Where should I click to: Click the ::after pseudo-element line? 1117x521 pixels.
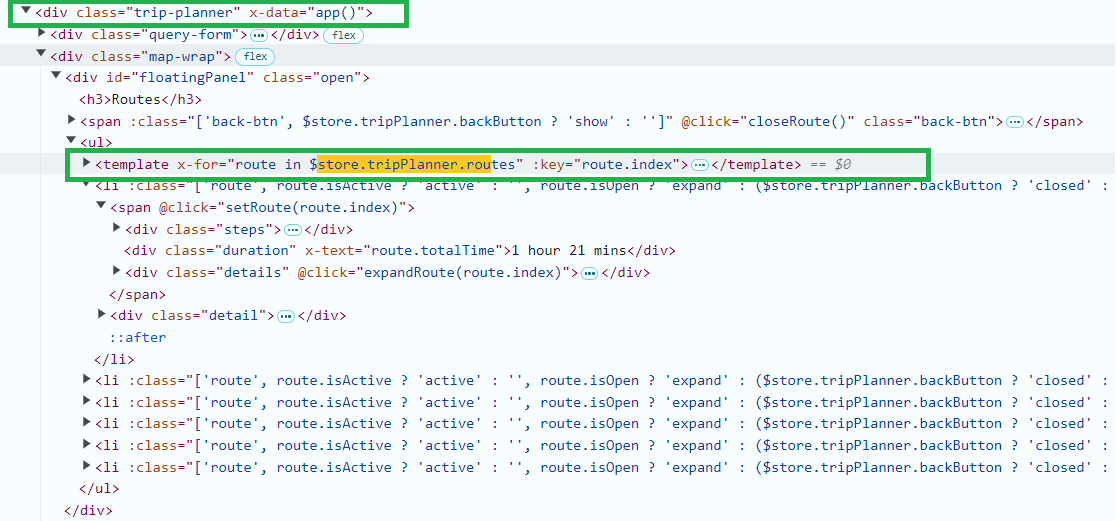(x=137, y=337)
